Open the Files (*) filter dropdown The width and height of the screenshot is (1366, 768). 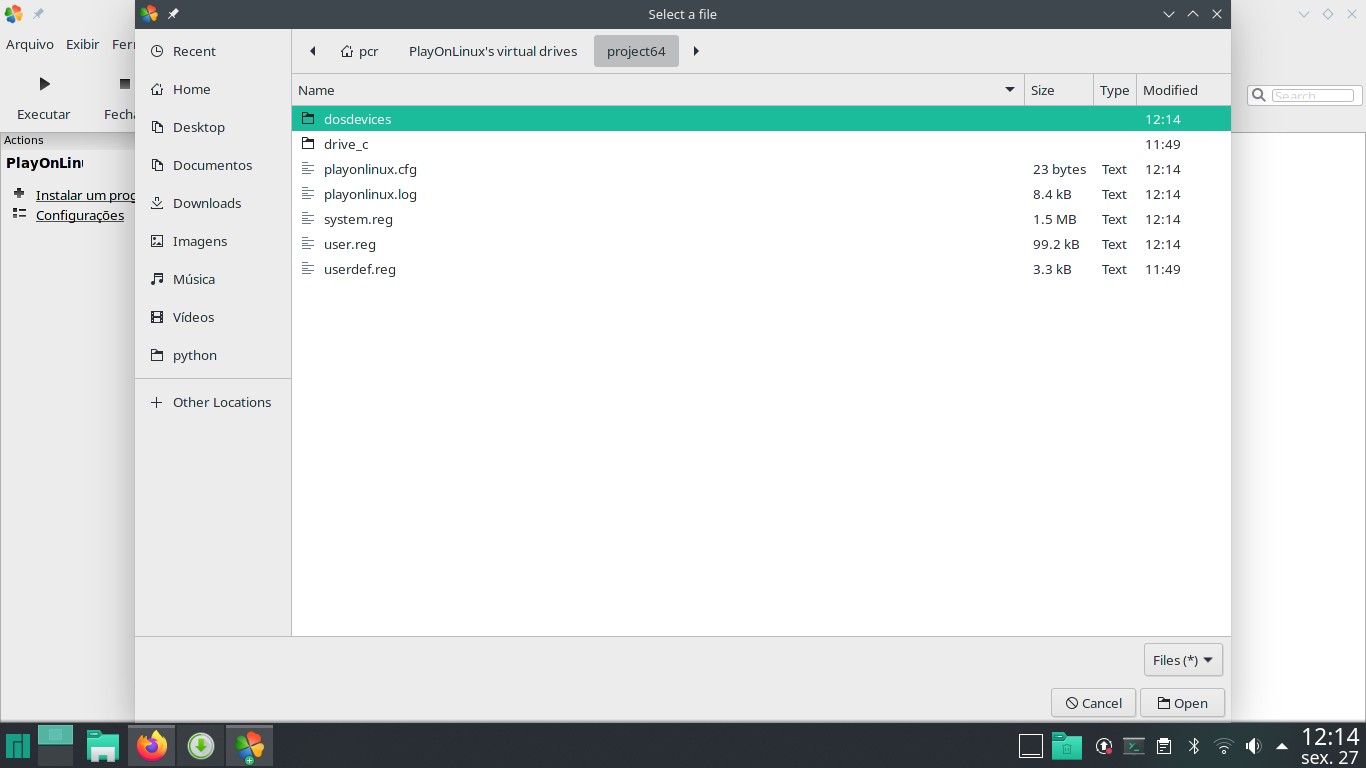[1183, 660]
